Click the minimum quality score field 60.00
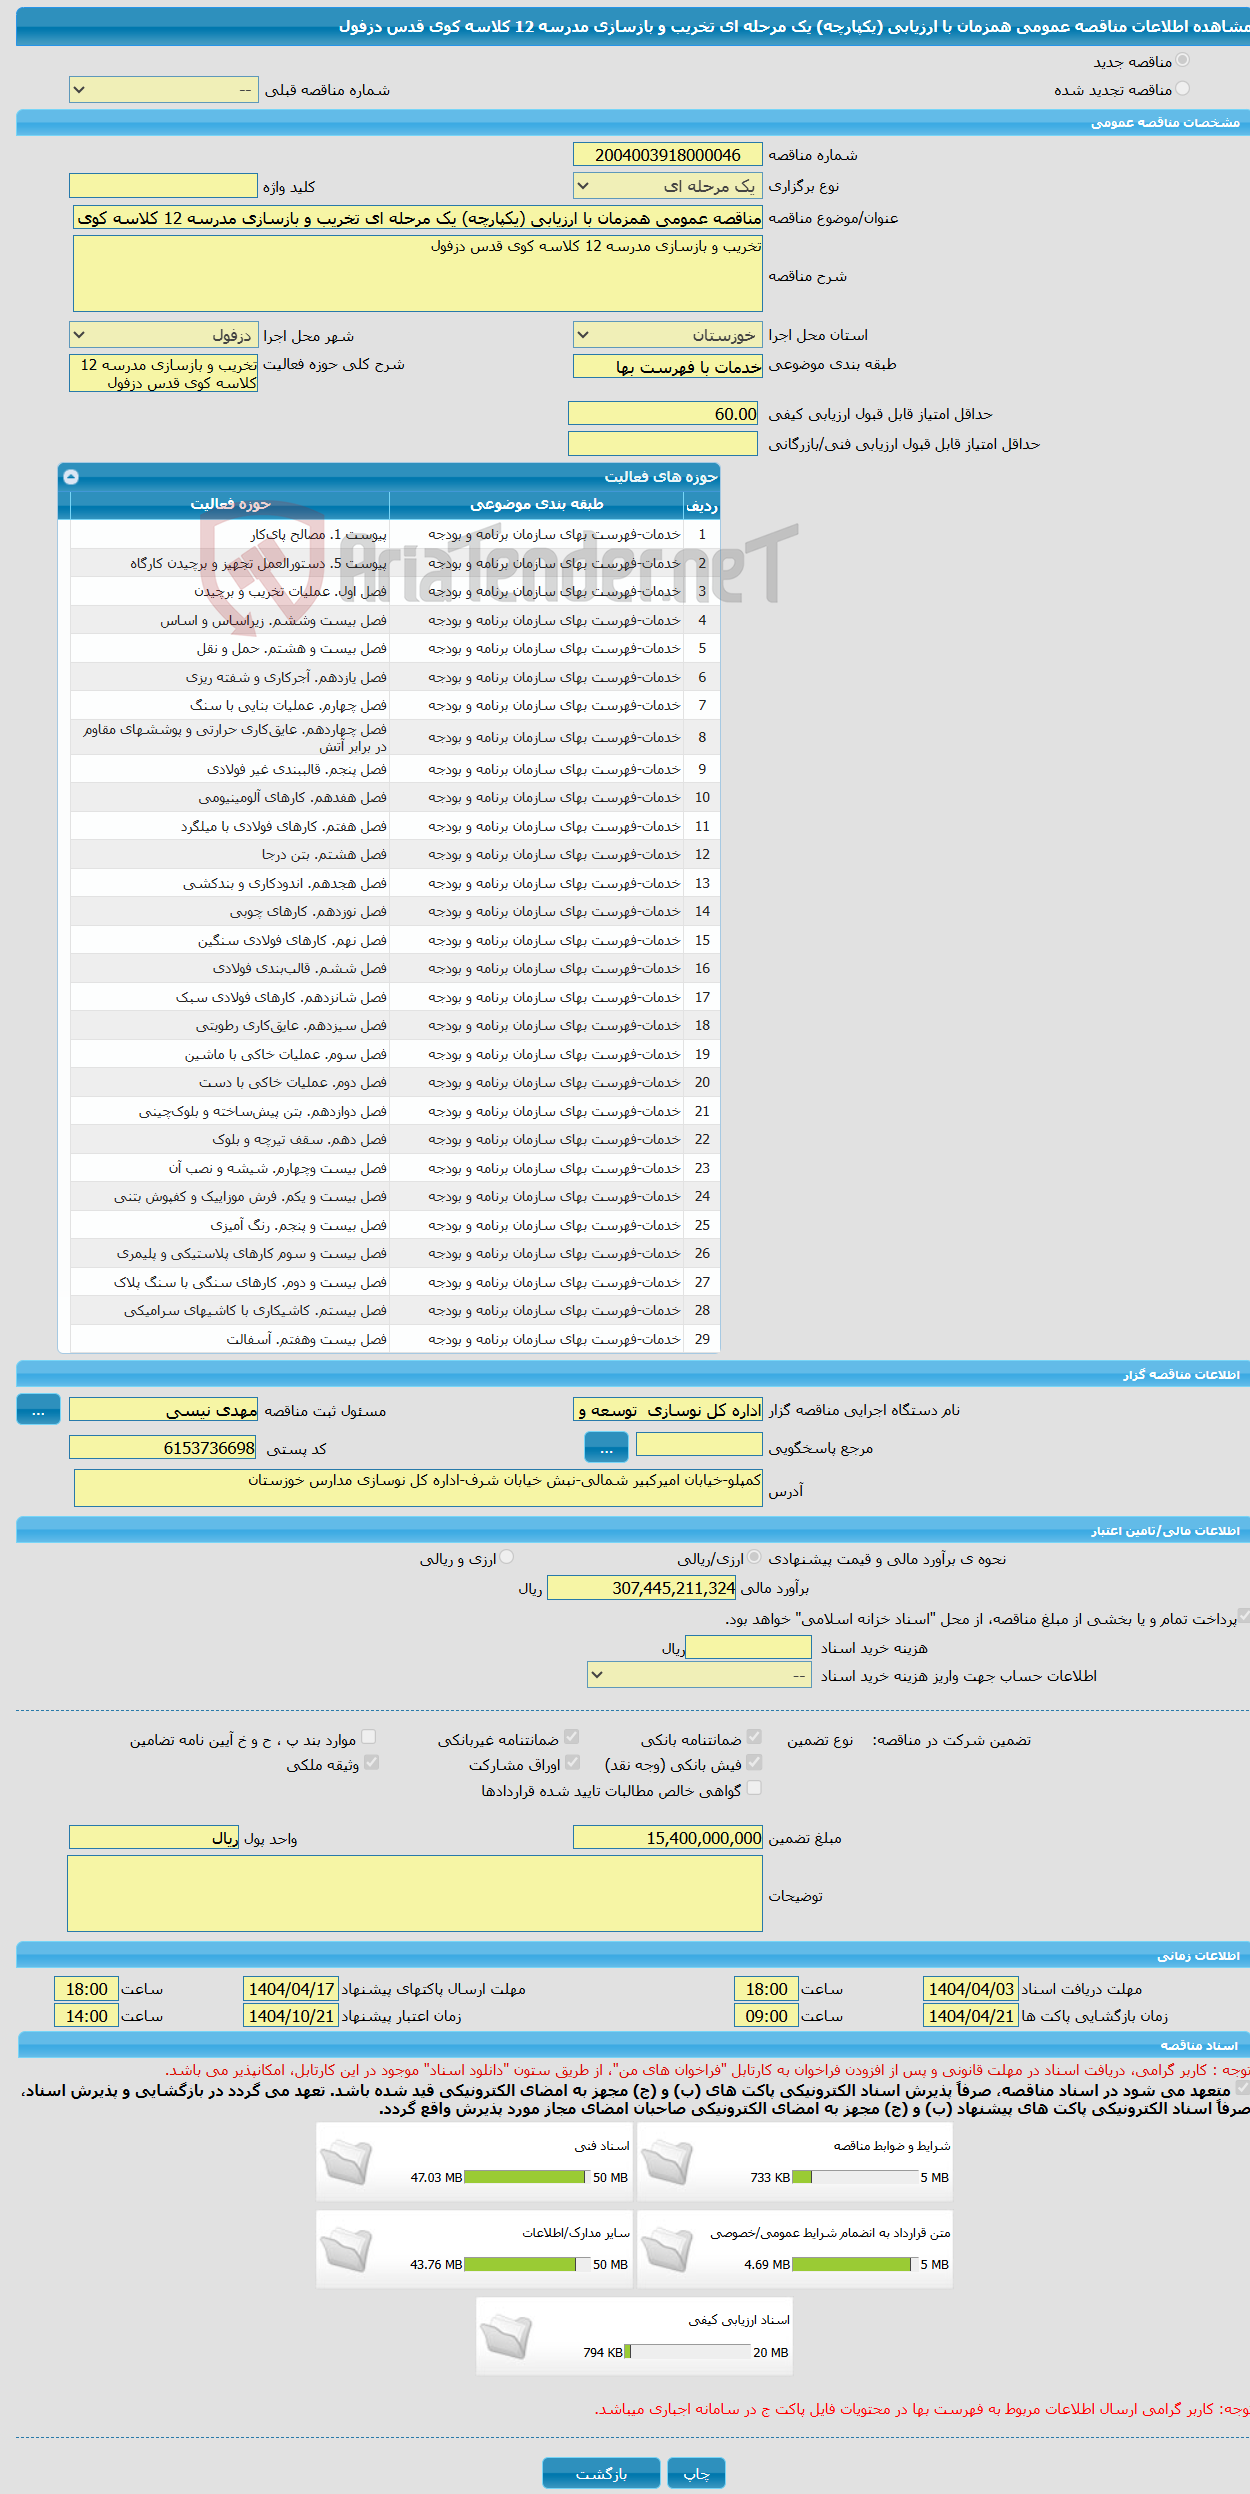This screenshot has width=1250, height=2494. tap(663, 413)
